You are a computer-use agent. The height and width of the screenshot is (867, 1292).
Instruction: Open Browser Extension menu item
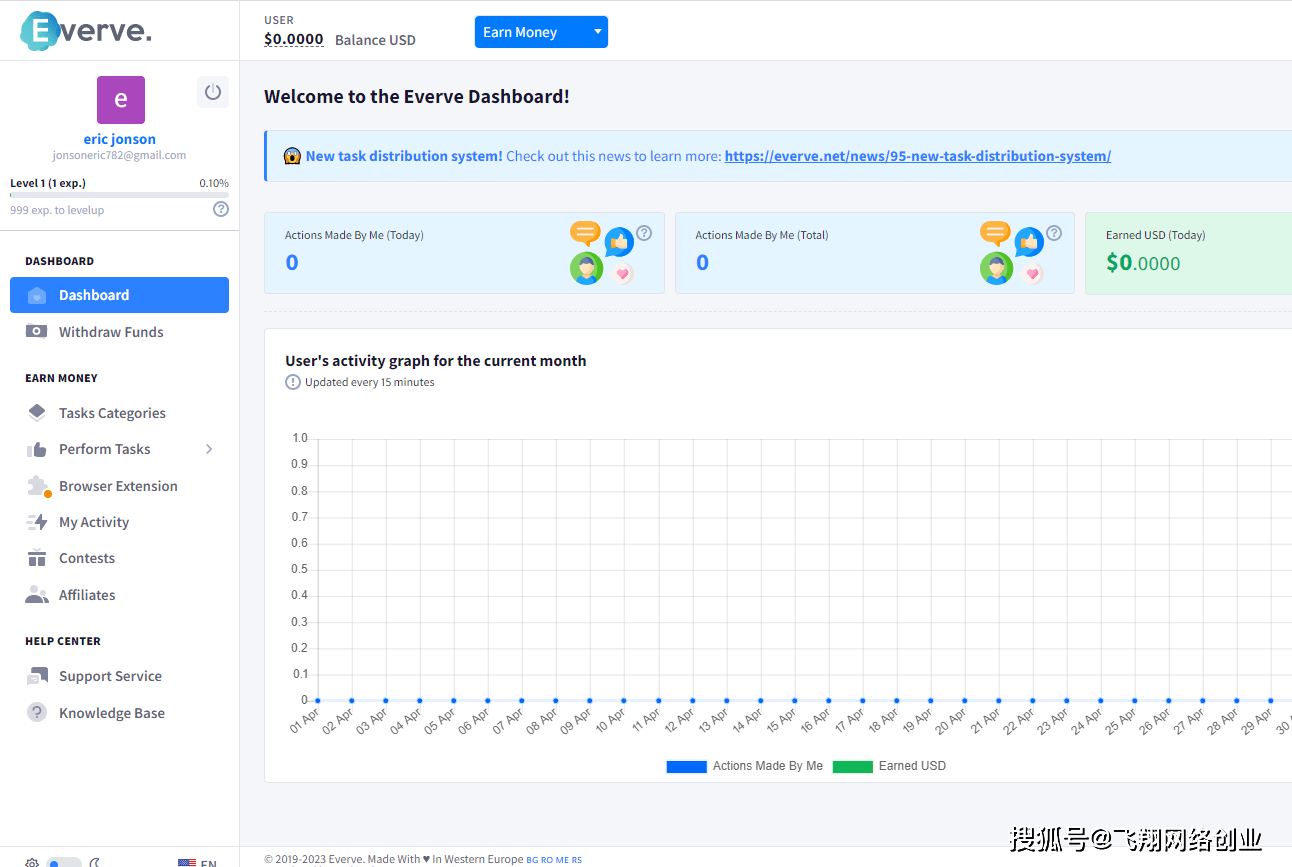[119, 486]
